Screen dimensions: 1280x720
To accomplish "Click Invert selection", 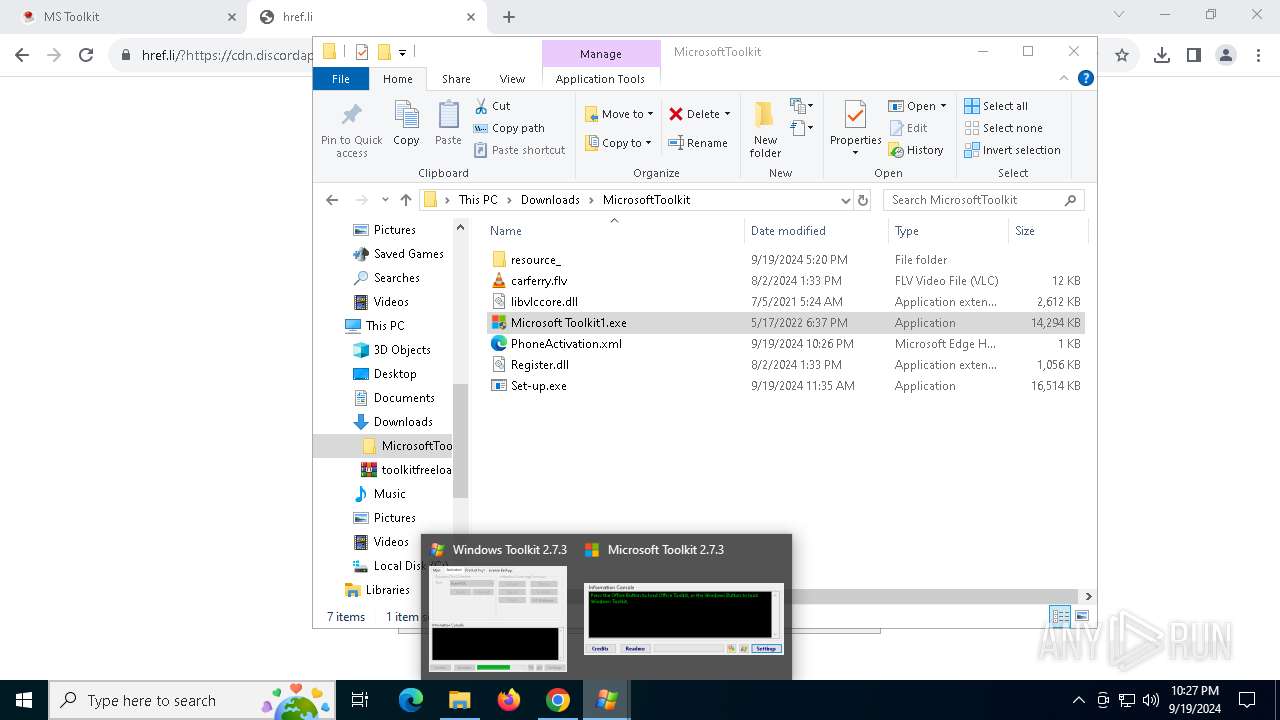I will click(x=1012, y=150).
